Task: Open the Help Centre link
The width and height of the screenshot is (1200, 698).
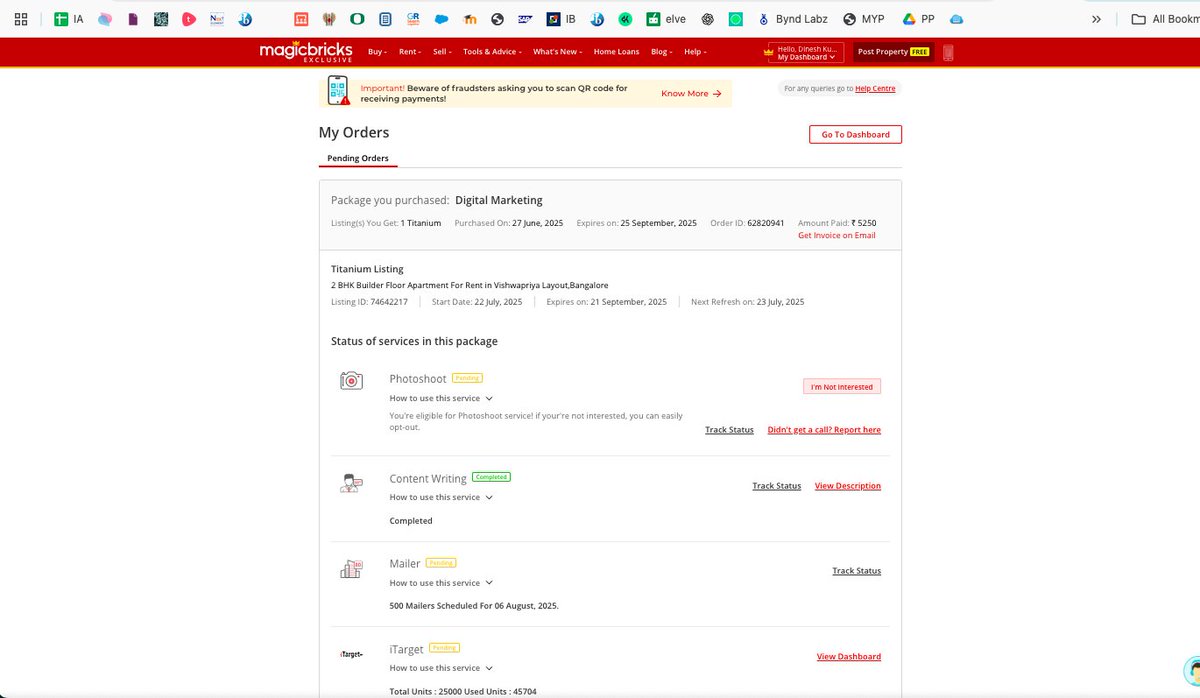Action: (x=875, y=89)
